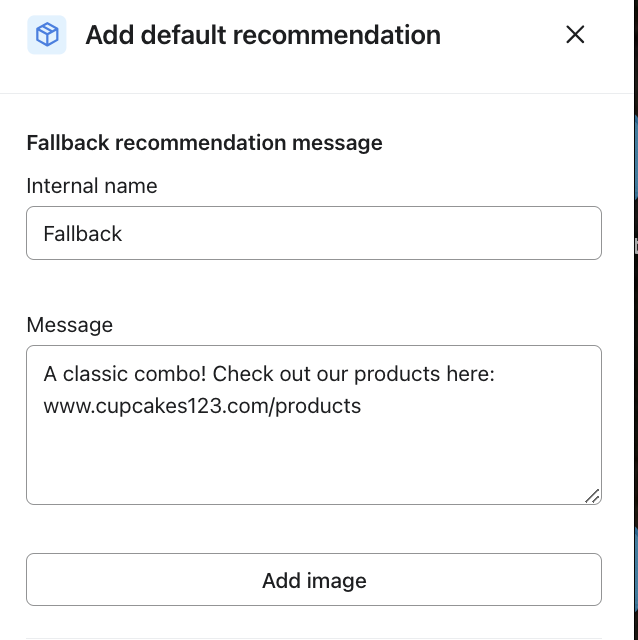Click the "Message" field label

(70, 325)
